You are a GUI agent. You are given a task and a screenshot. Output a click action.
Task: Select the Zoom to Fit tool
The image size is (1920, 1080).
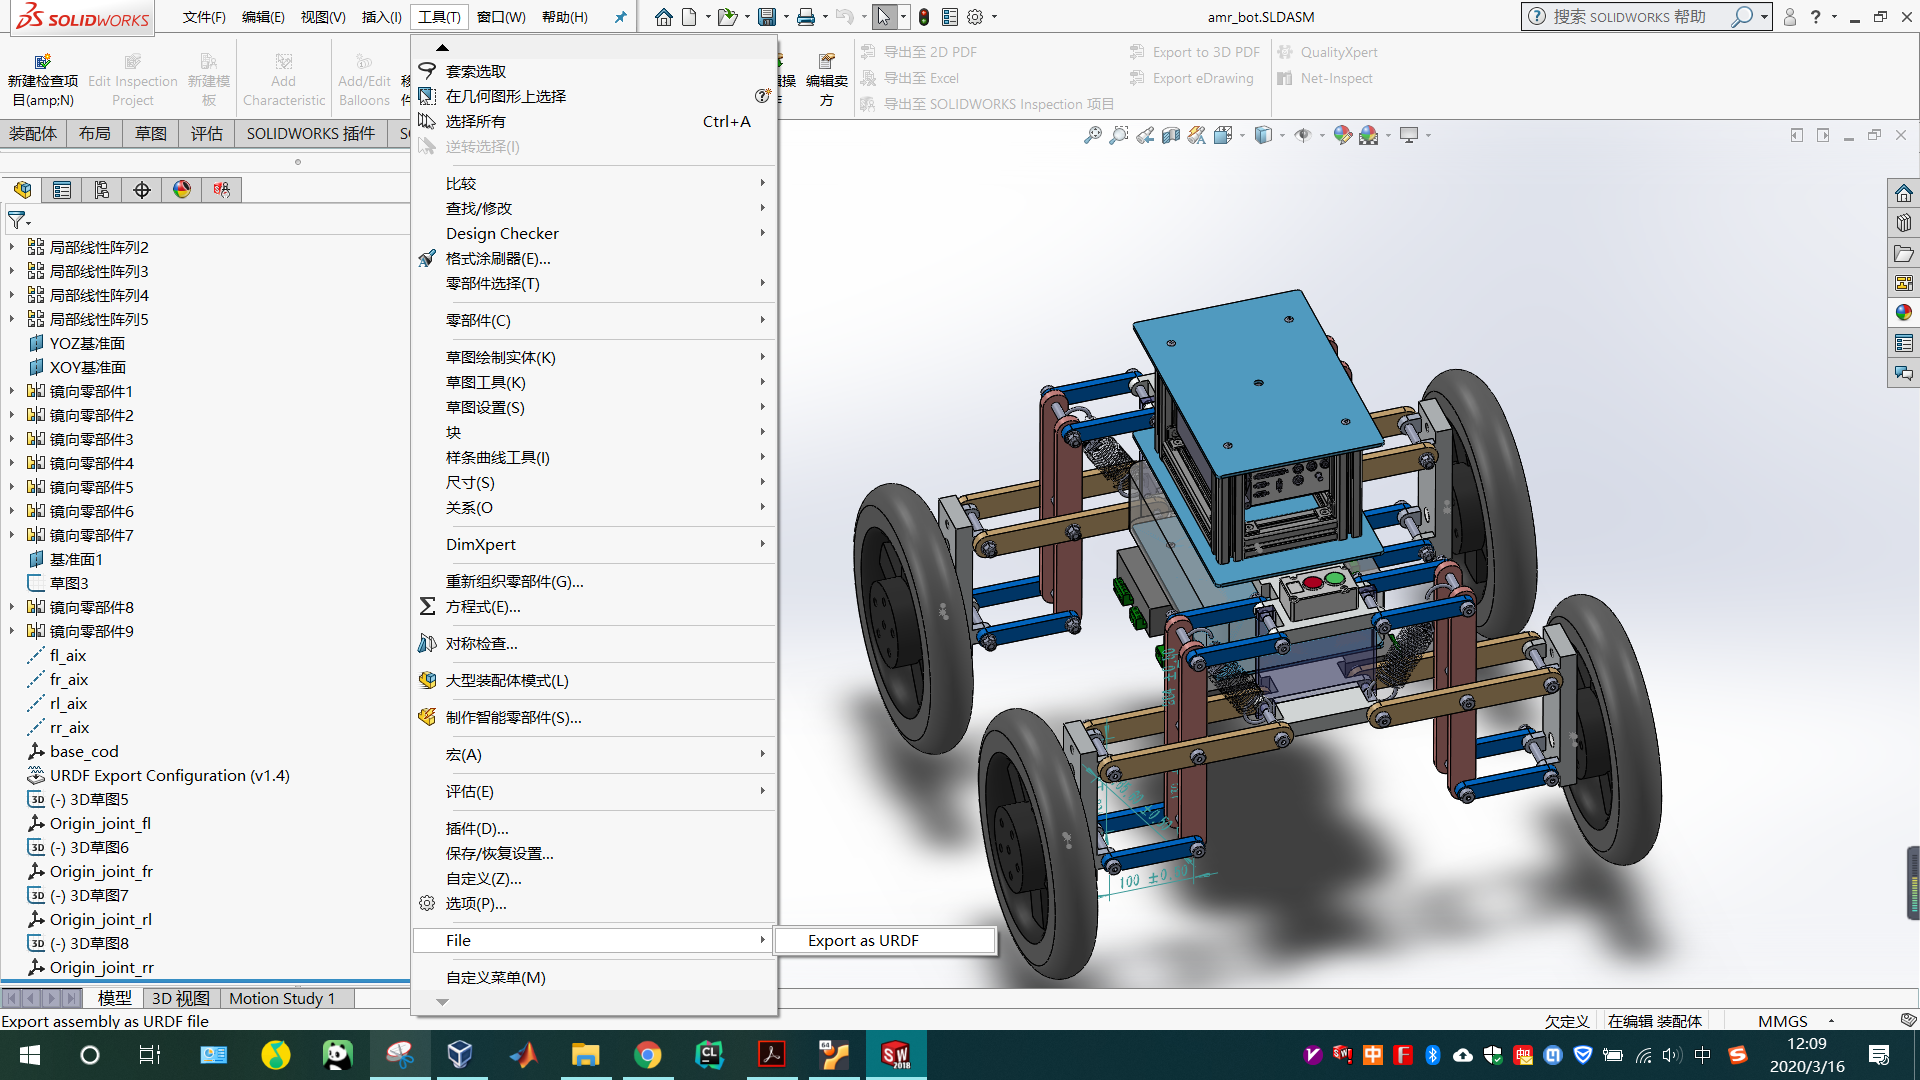1091,135
